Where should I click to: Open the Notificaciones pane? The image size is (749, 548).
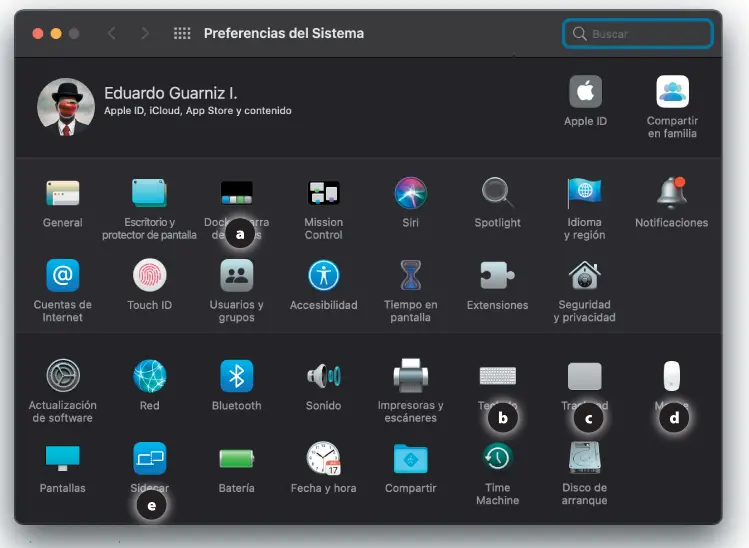[x=672, y=193]
